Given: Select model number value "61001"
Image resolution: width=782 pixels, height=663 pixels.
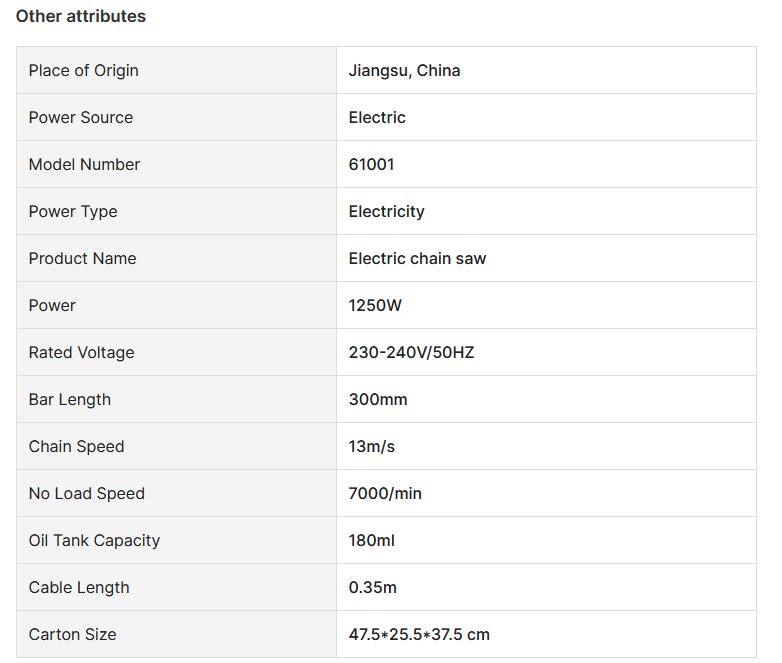Looking at the screenshot, I should [x=371, y=164].
